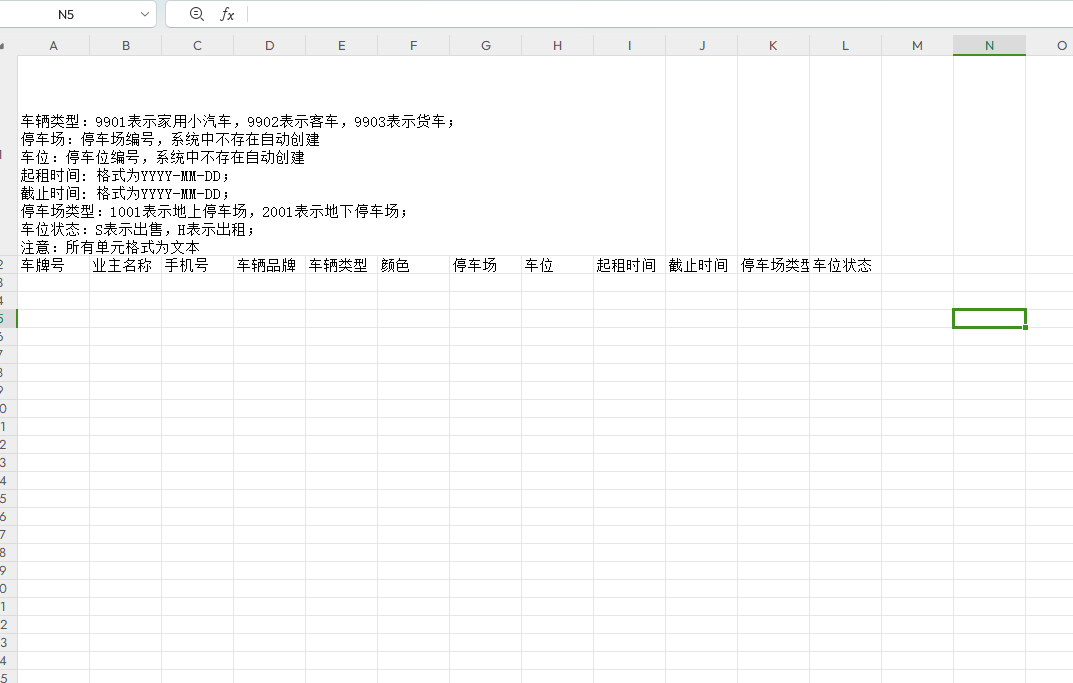The width and height of the screenshot is (1073, 683).
Task: Select column H header
Action: pos(557,46)
